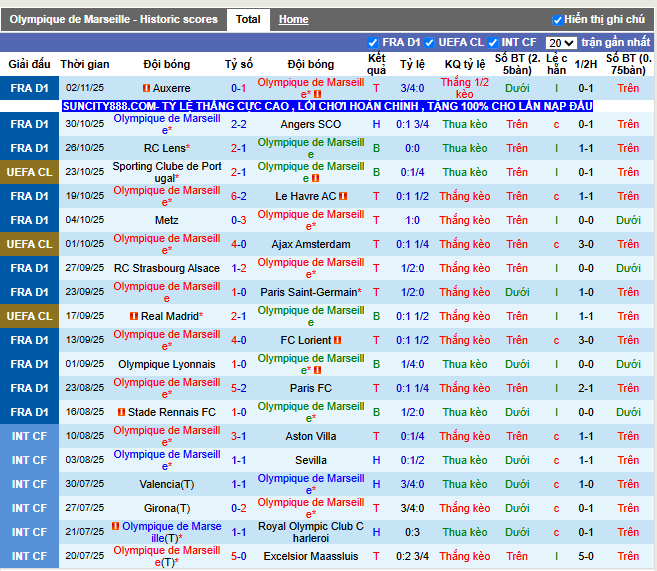Select the 6-2 score on 19/10/25
The image size is (657, 571).
(238, 196)
